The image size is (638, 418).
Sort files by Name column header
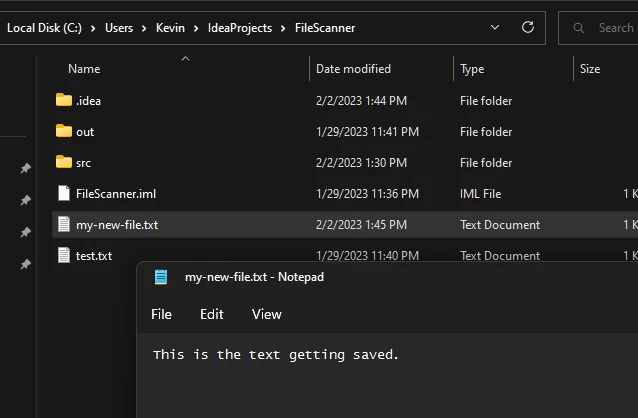click(84, 69)
